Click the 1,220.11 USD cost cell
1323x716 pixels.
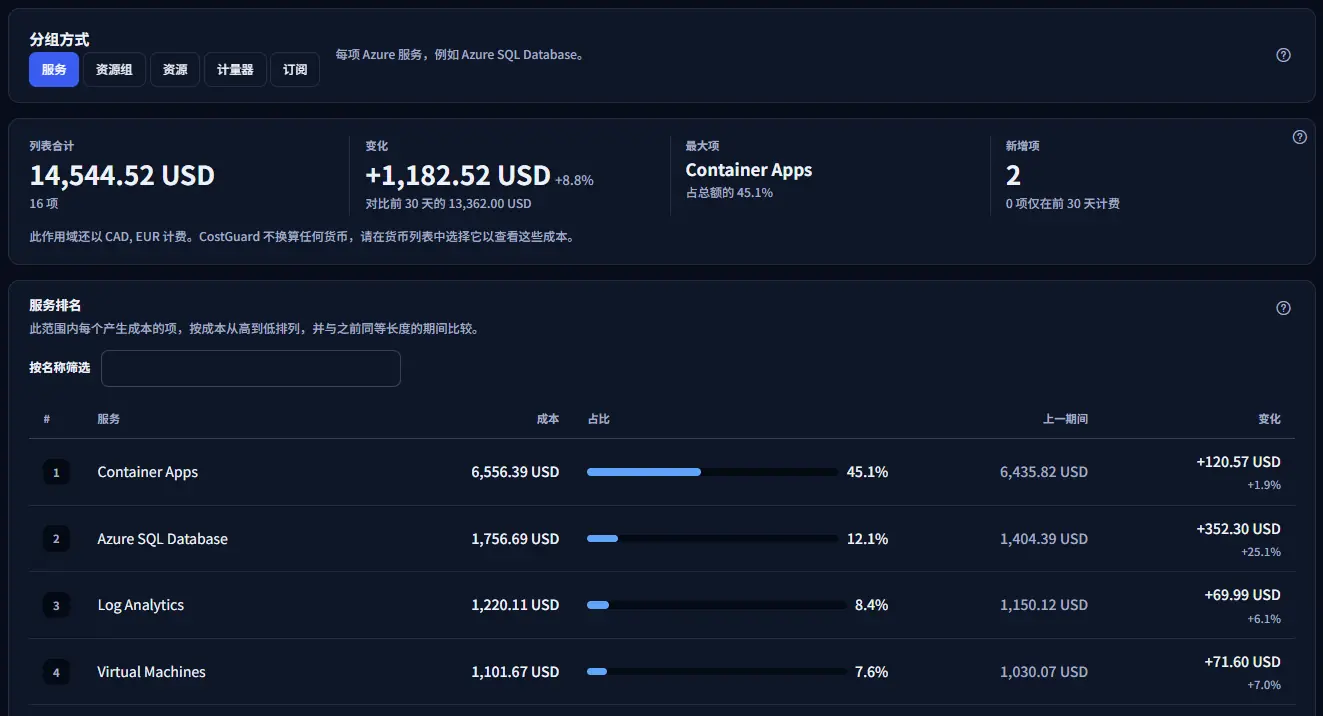515,605
